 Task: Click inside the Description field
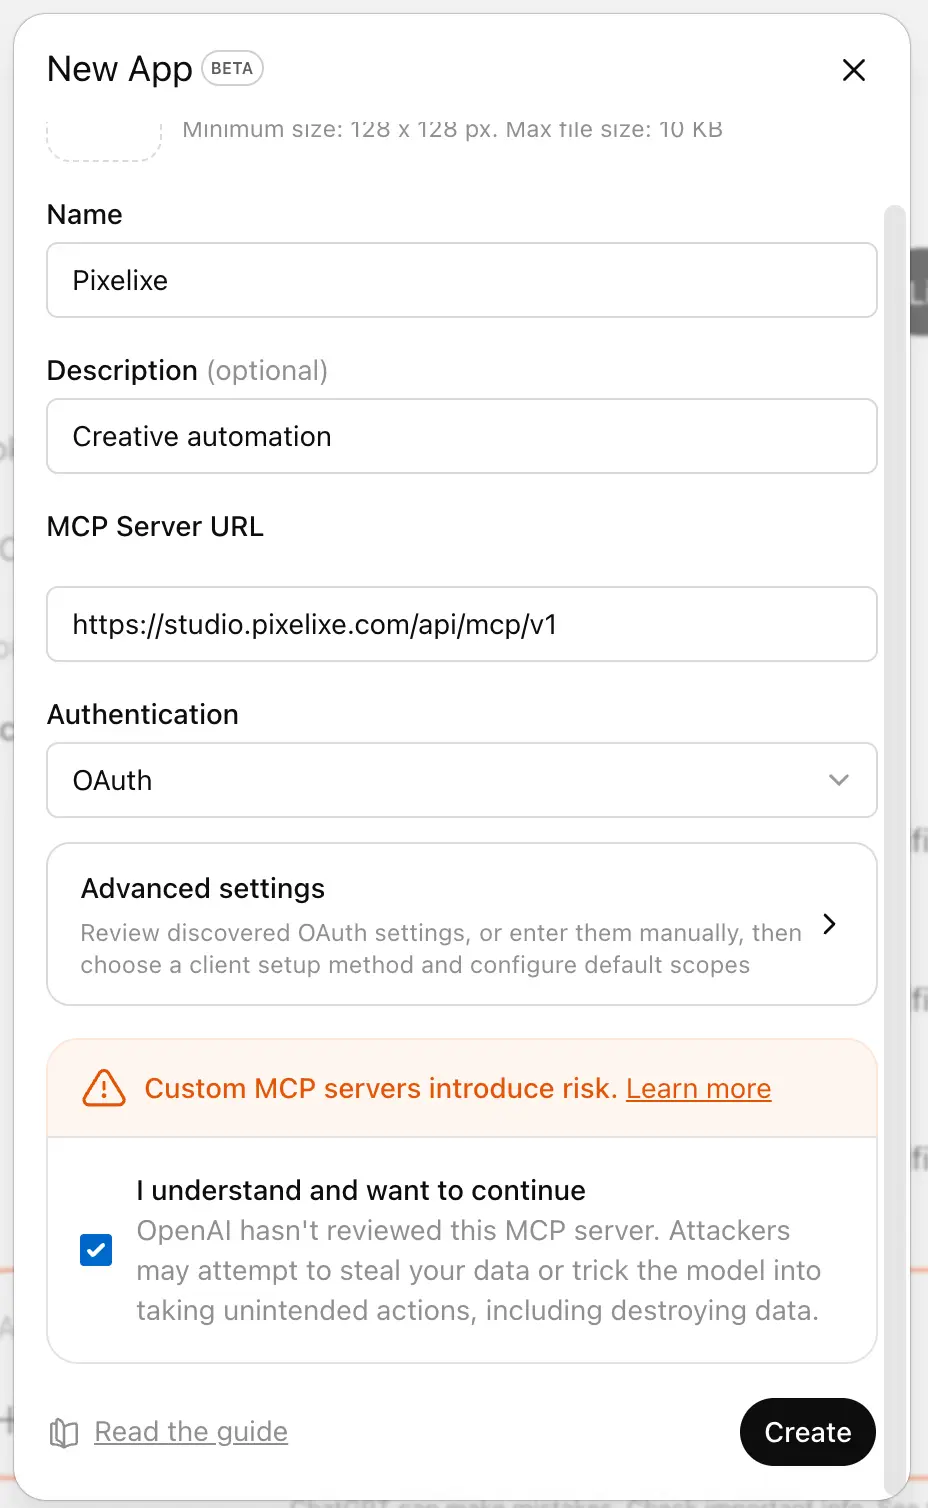pyautogui.click(x=461, y=436)
